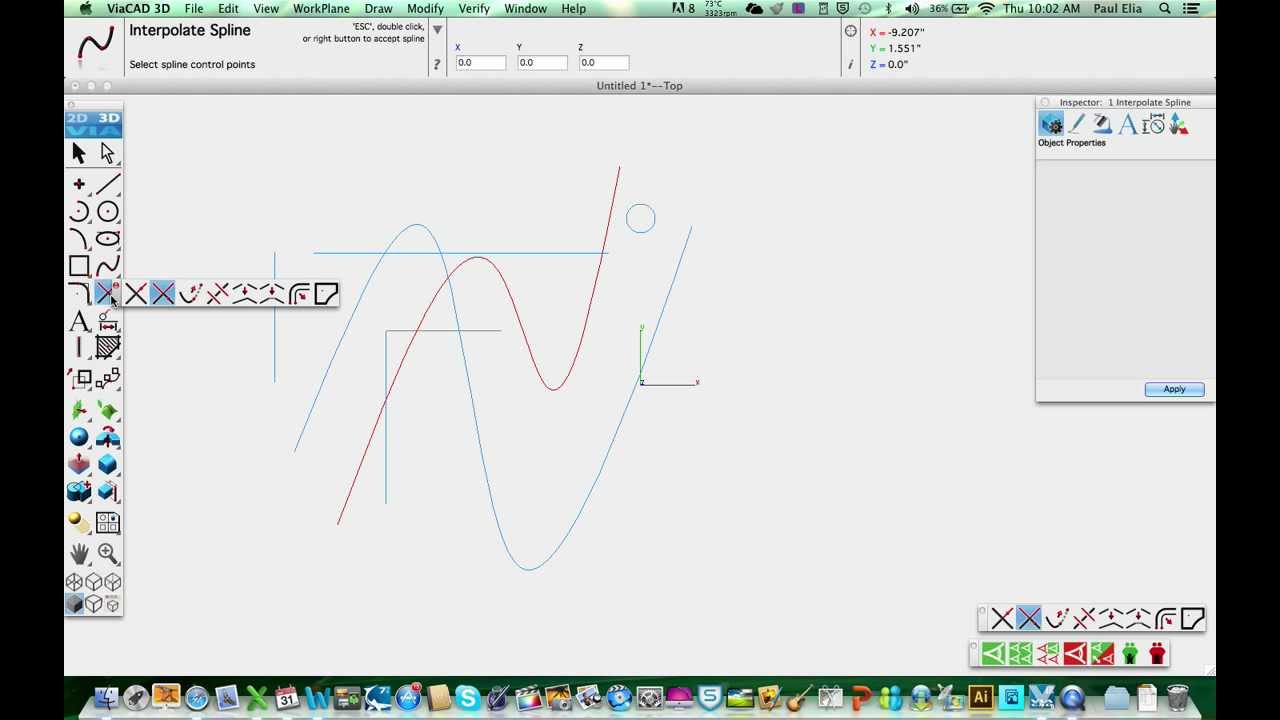Open the Skype icon in the Dock
This screenshot has width=1280, height=720.
tap(467, 697)
